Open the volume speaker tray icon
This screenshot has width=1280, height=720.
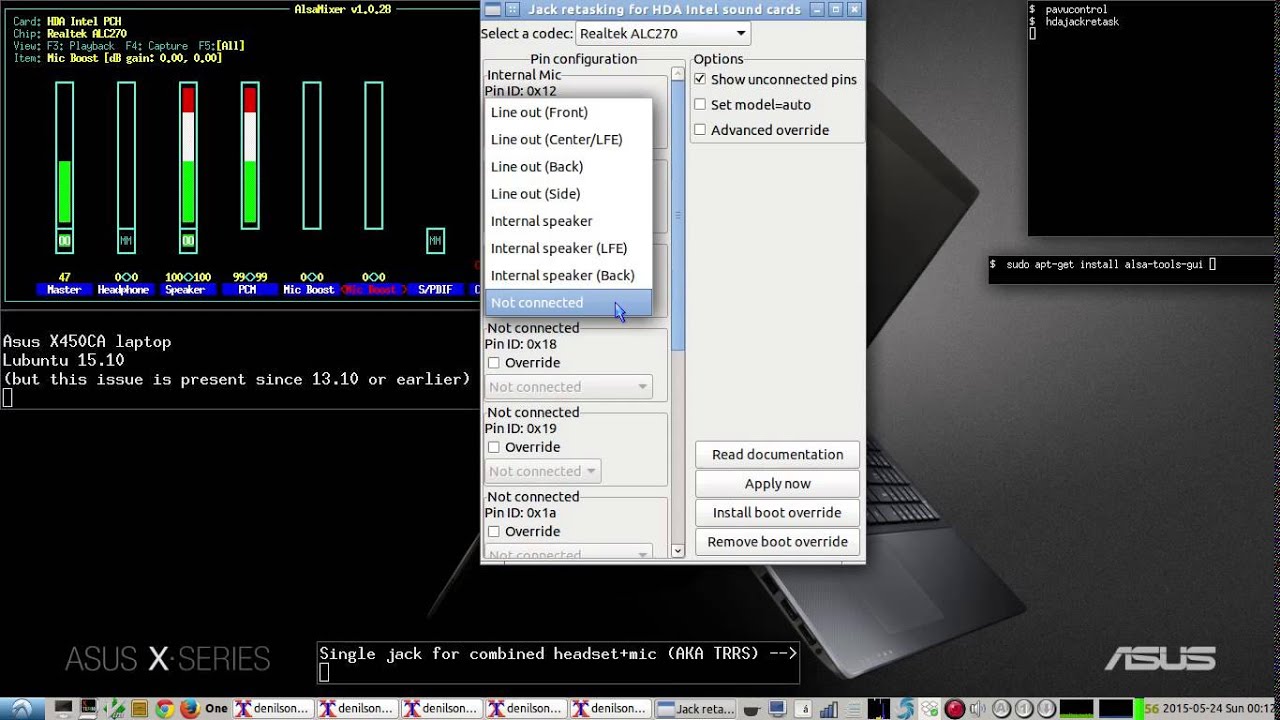tap(978, 708)
